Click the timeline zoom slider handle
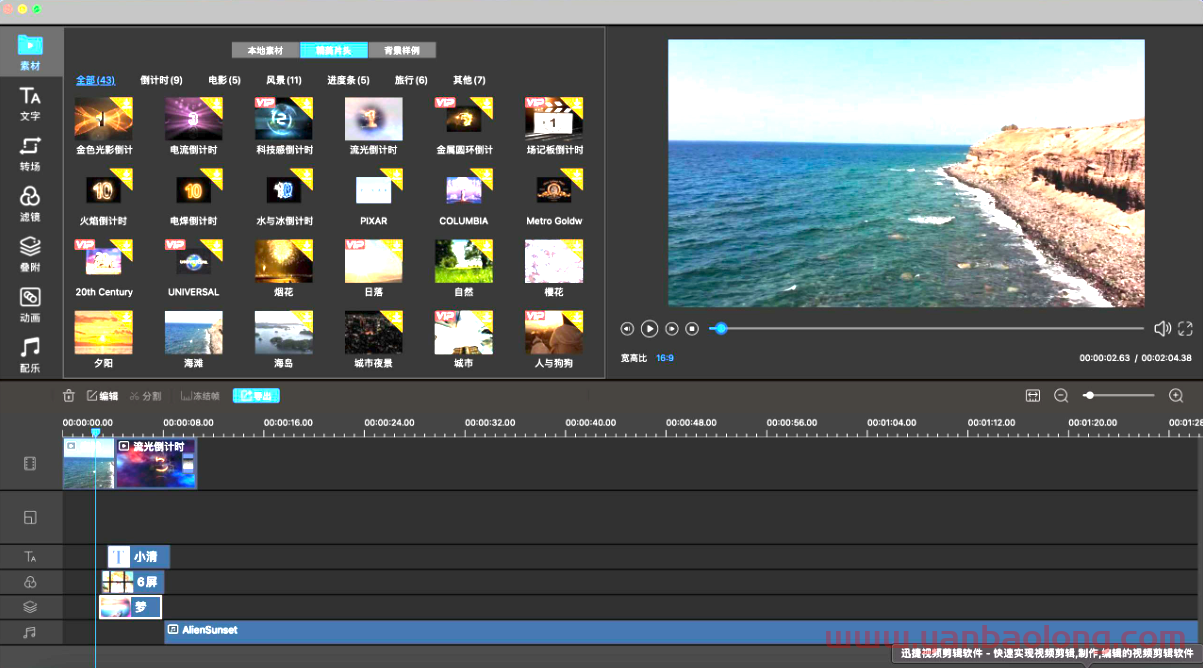The image size is (1203, 668). 1089,396
